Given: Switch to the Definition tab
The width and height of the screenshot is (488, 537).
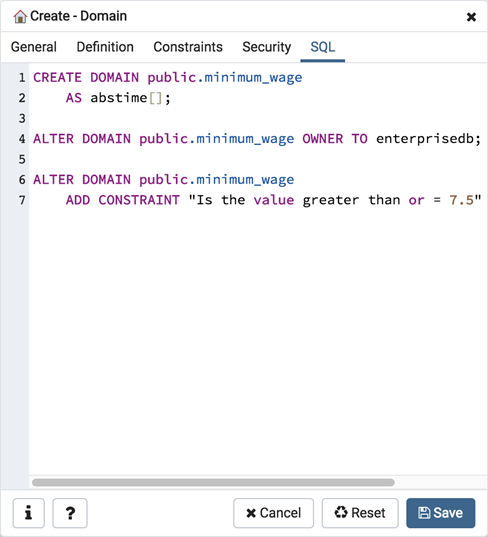Looking at the screenshot, I should [105, 47].
